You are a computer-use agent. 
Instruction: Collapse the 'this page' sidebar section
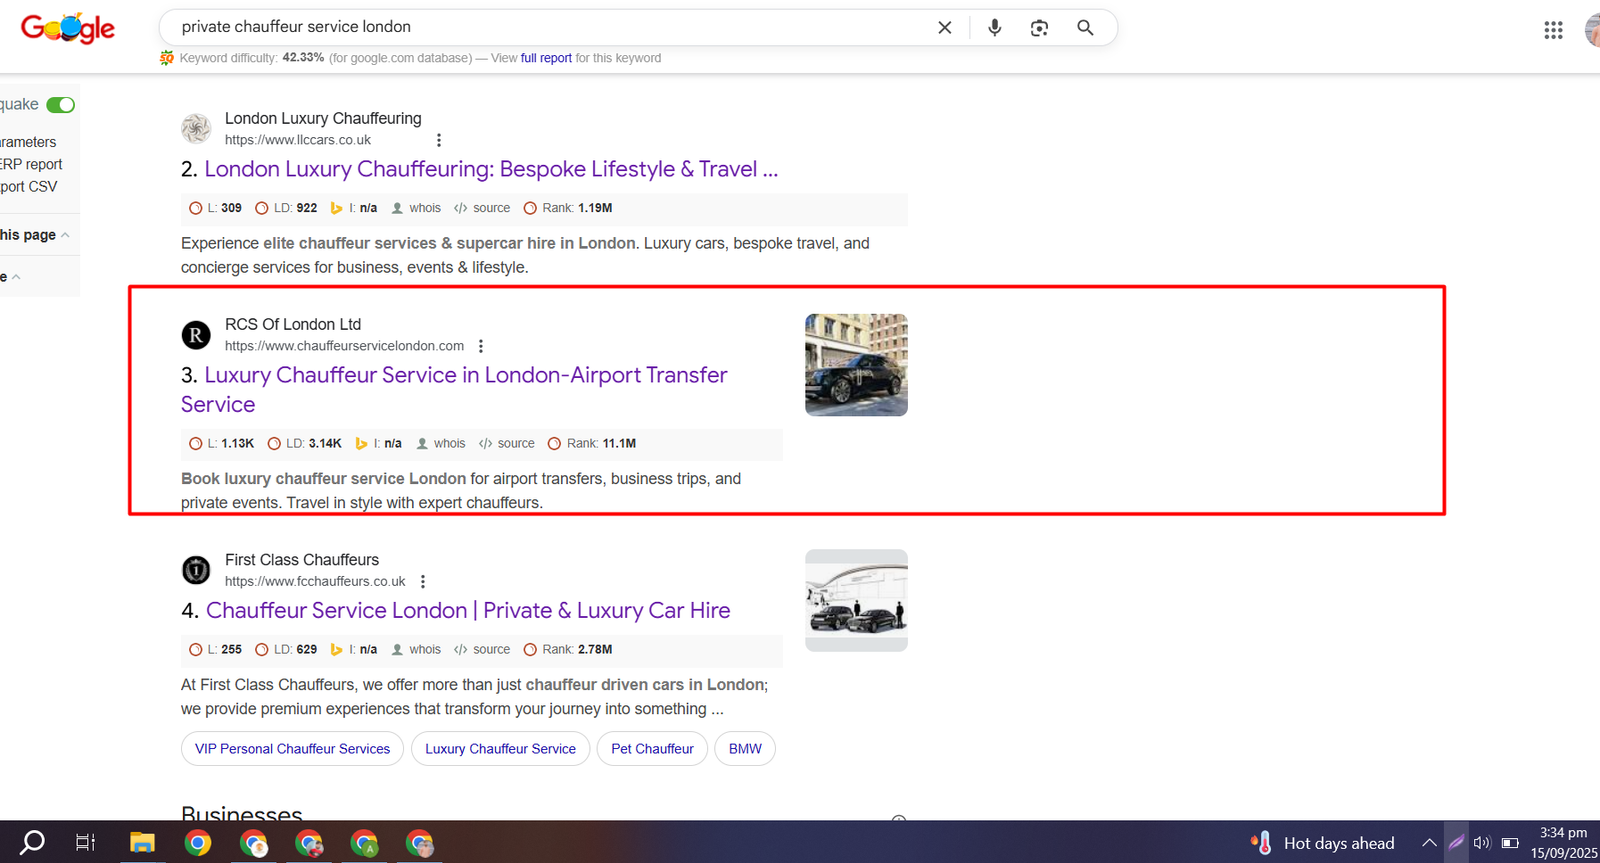[x=65, y=235]
